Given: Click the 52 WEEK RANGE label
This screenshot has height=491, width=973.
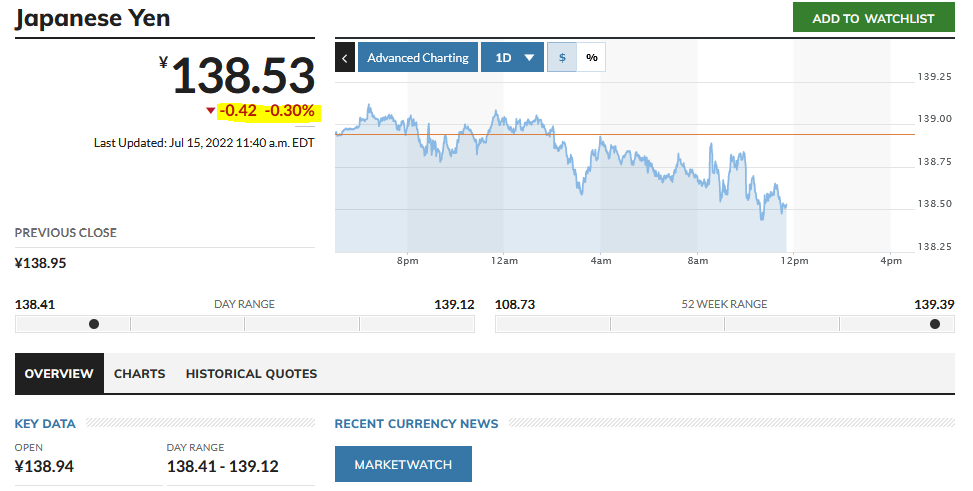Looking at the screenshot, I should [x=724, y=304].
